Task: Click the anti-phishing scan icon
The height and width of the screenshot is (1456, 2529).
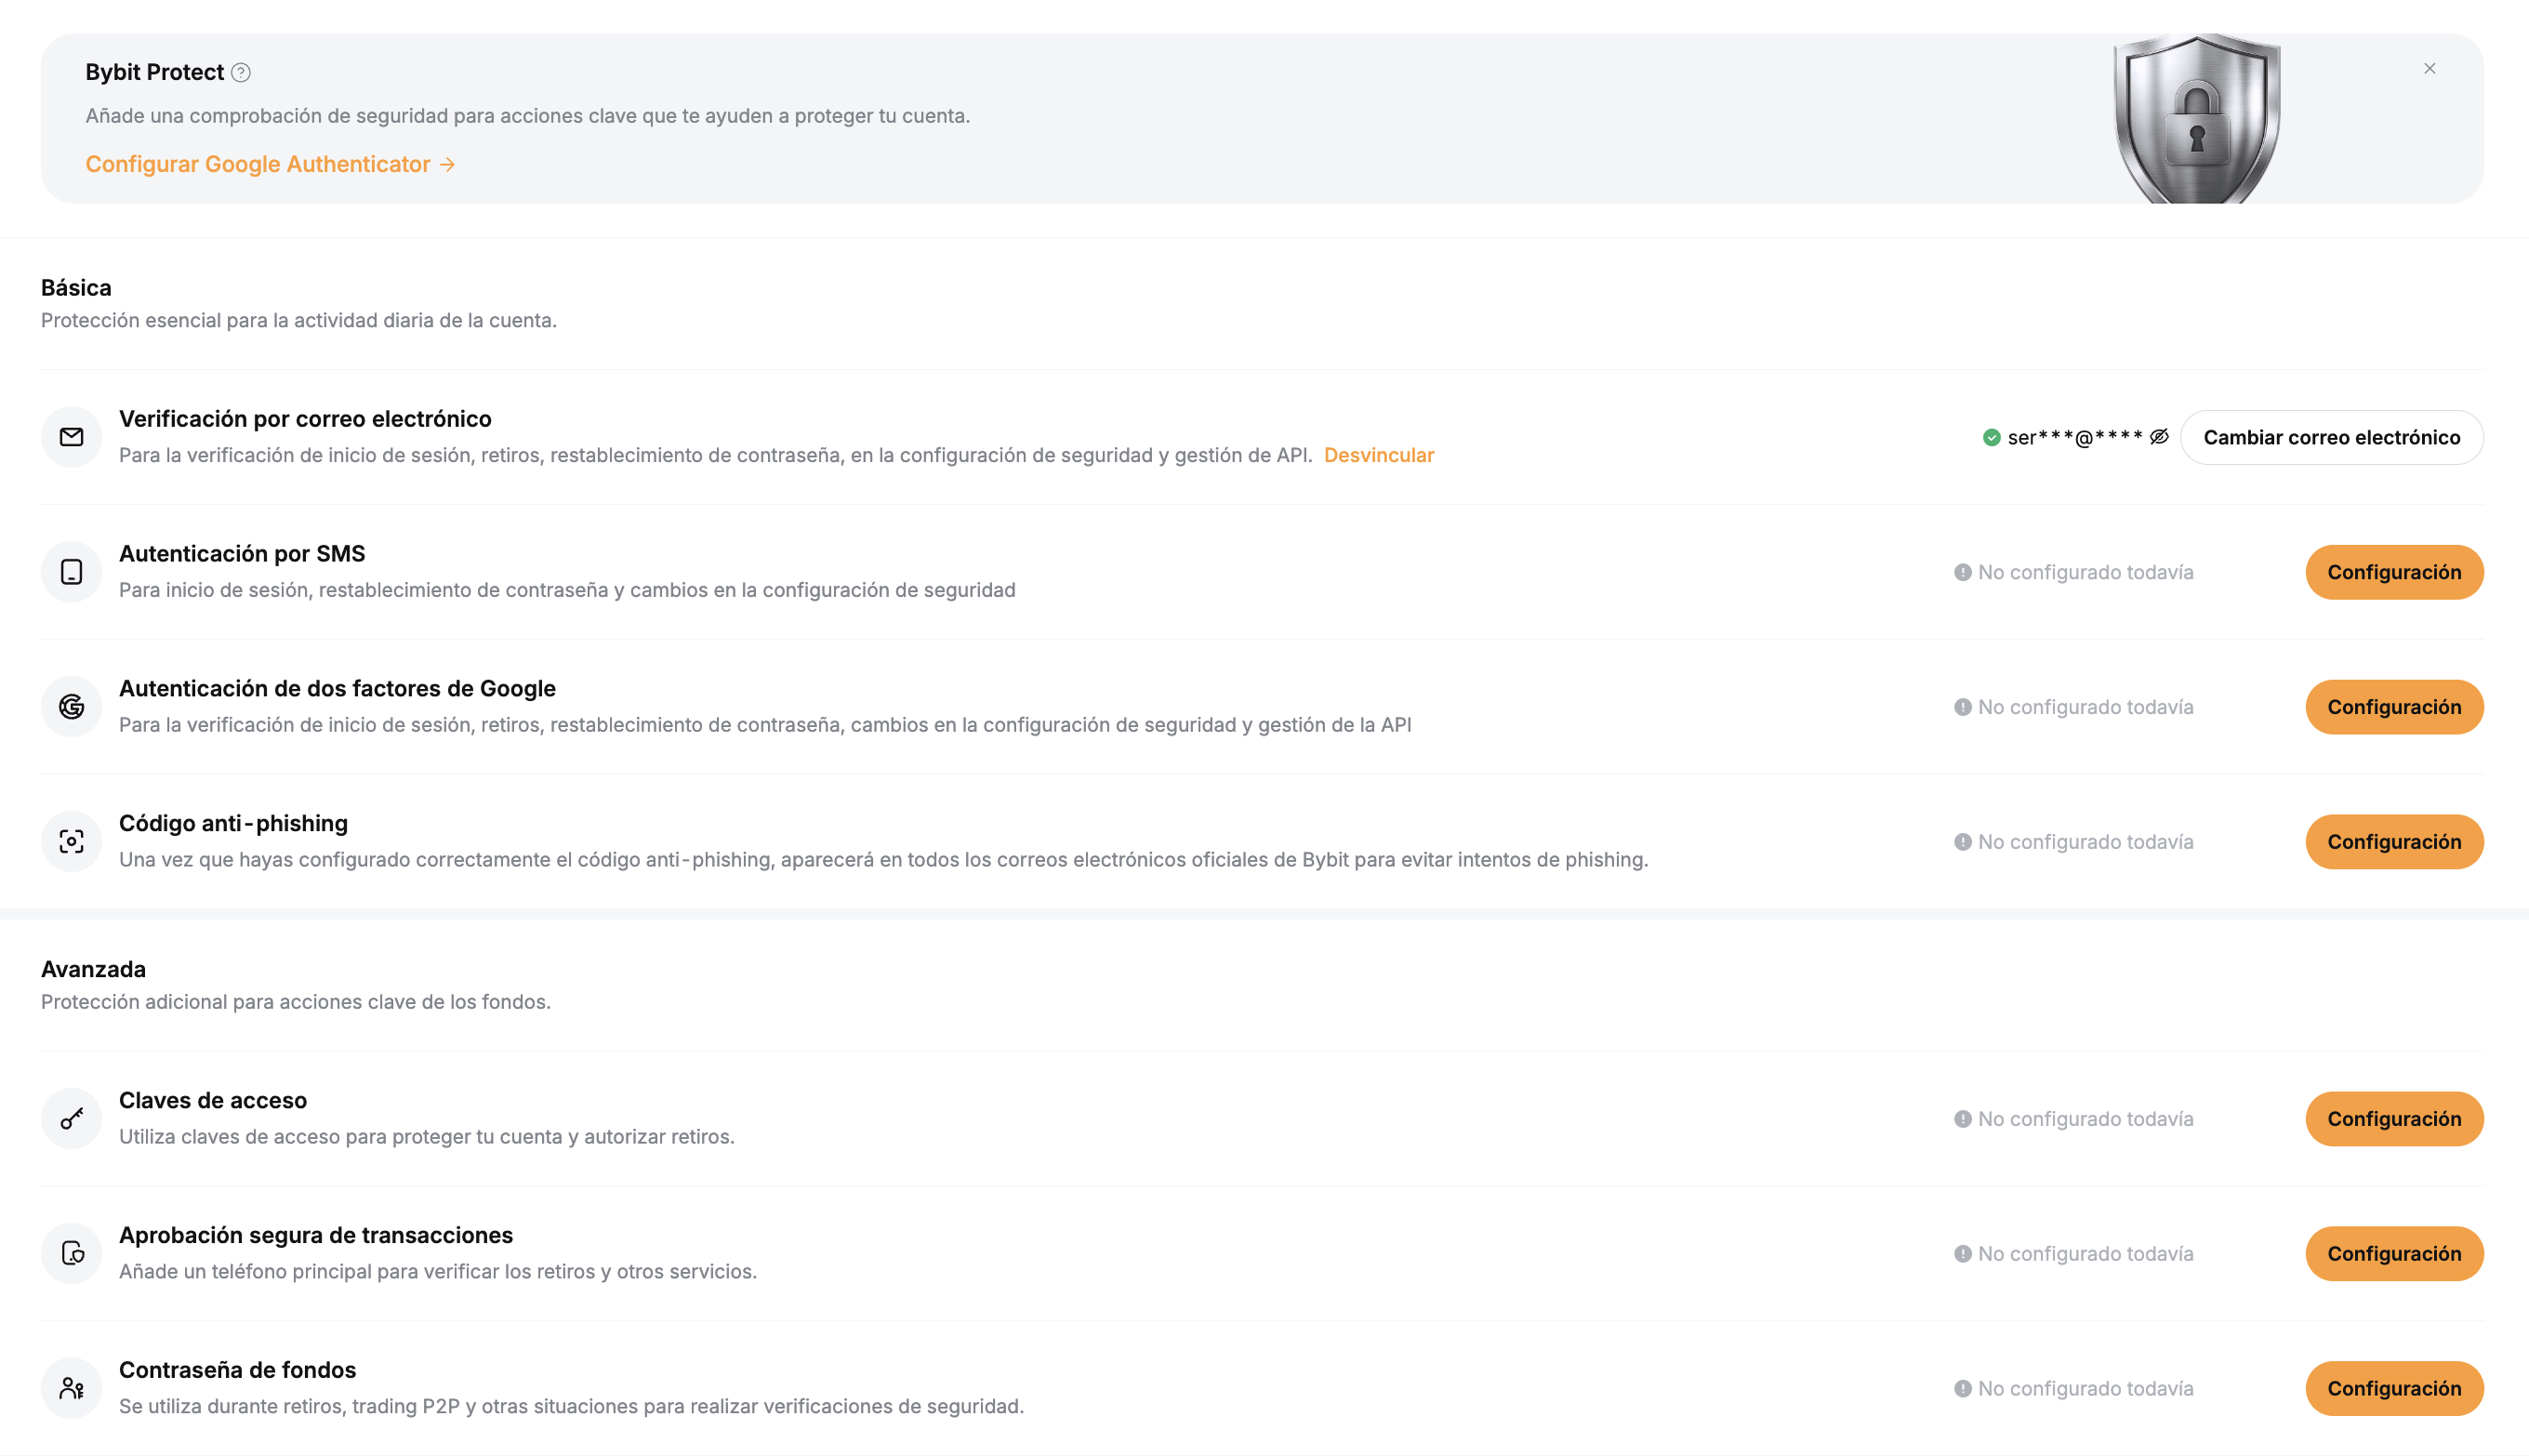Action: click(71, 842)
